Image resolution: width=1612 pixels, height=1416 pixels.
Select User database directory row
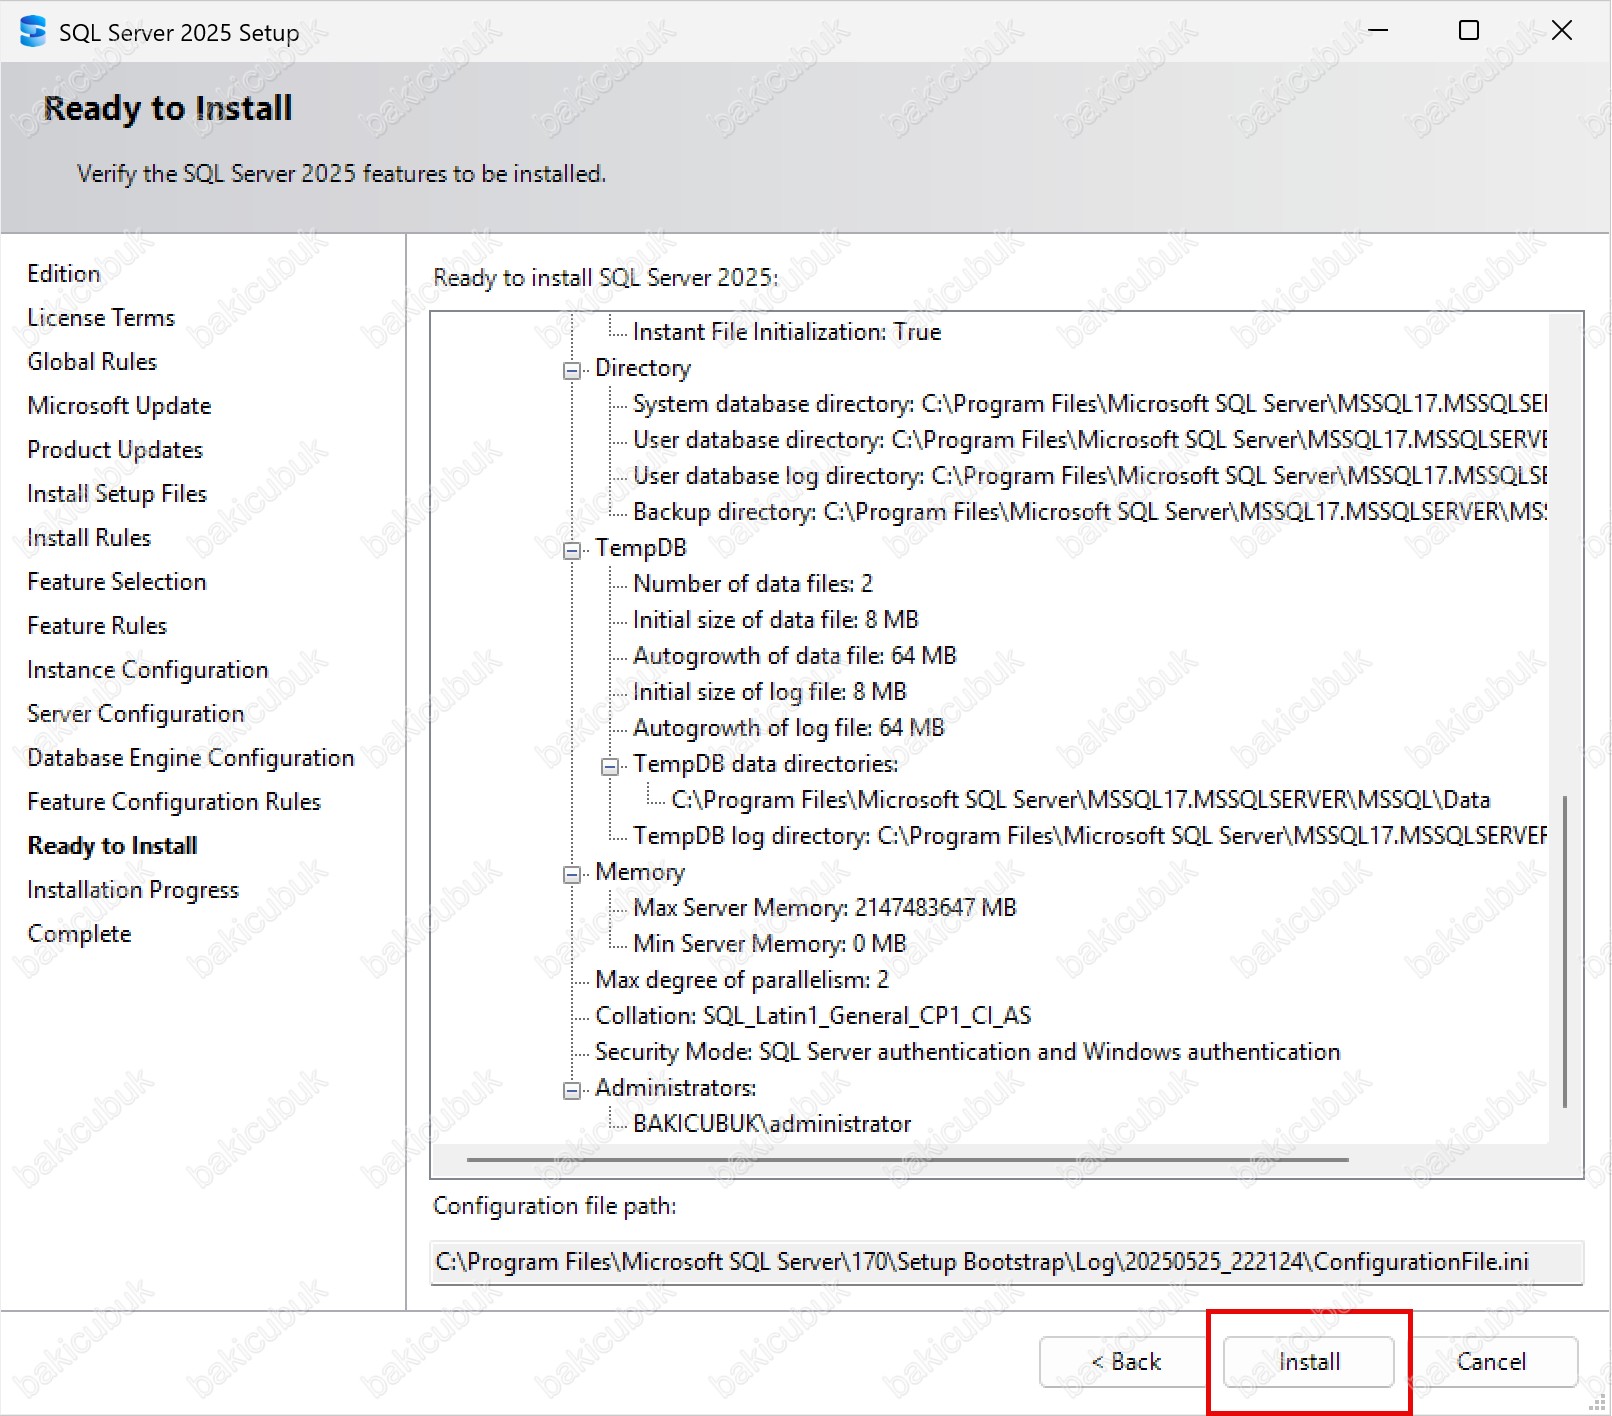click(1090, 439)
